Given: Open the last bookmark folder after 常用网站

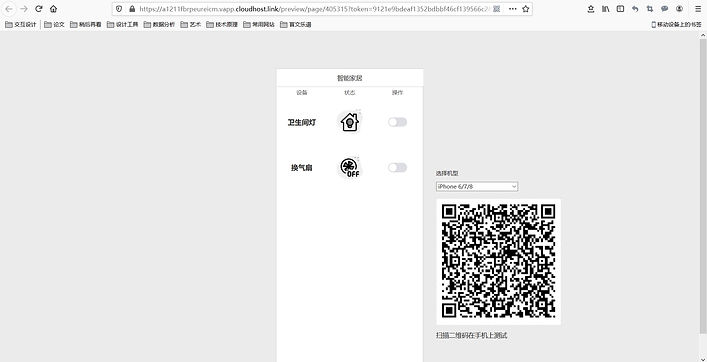Looking at the screenshot, I should point(296,25).
